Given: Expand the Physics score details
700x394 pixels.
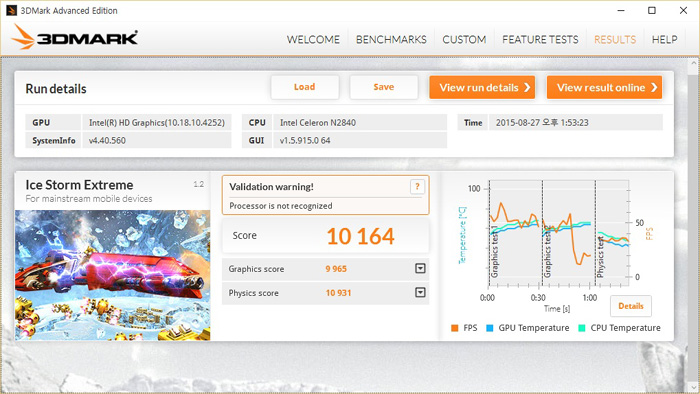Looking at the screenshot, I should click(x=420, y=293).
